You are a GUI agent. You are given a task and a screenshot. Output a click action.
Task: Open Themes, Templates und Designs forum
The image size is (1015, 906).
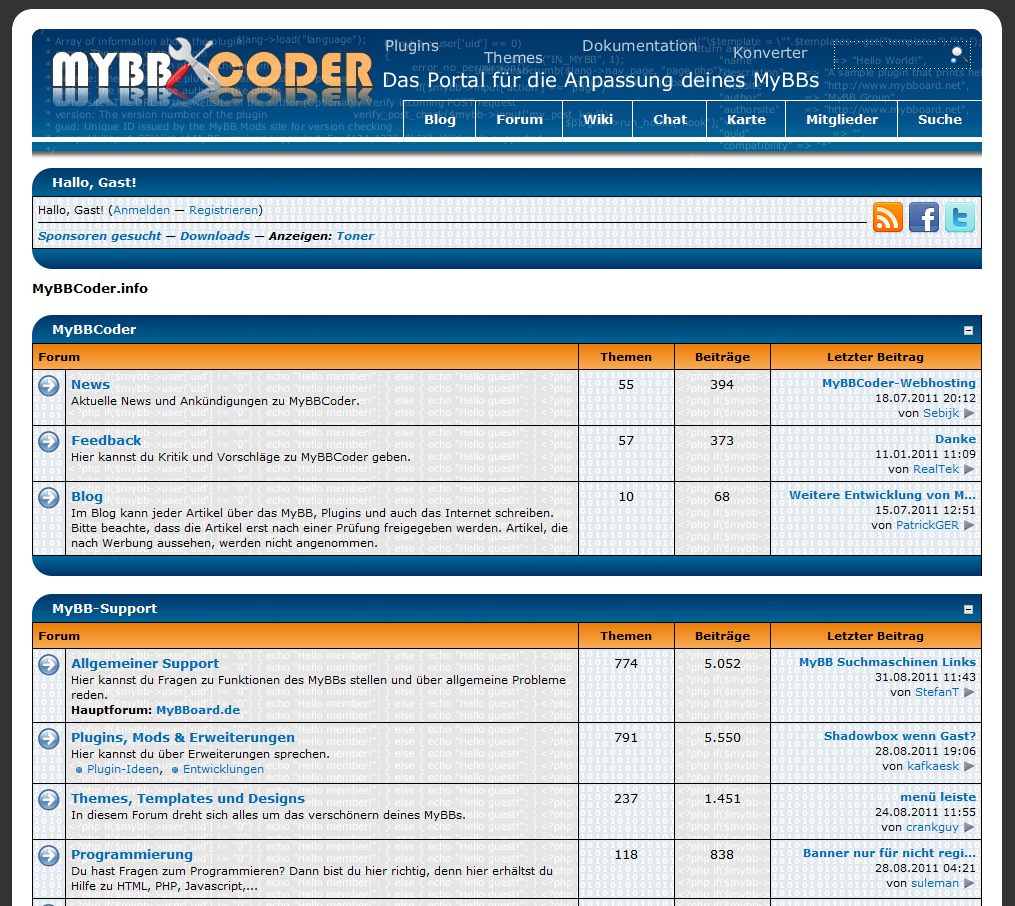pos(188,798)
